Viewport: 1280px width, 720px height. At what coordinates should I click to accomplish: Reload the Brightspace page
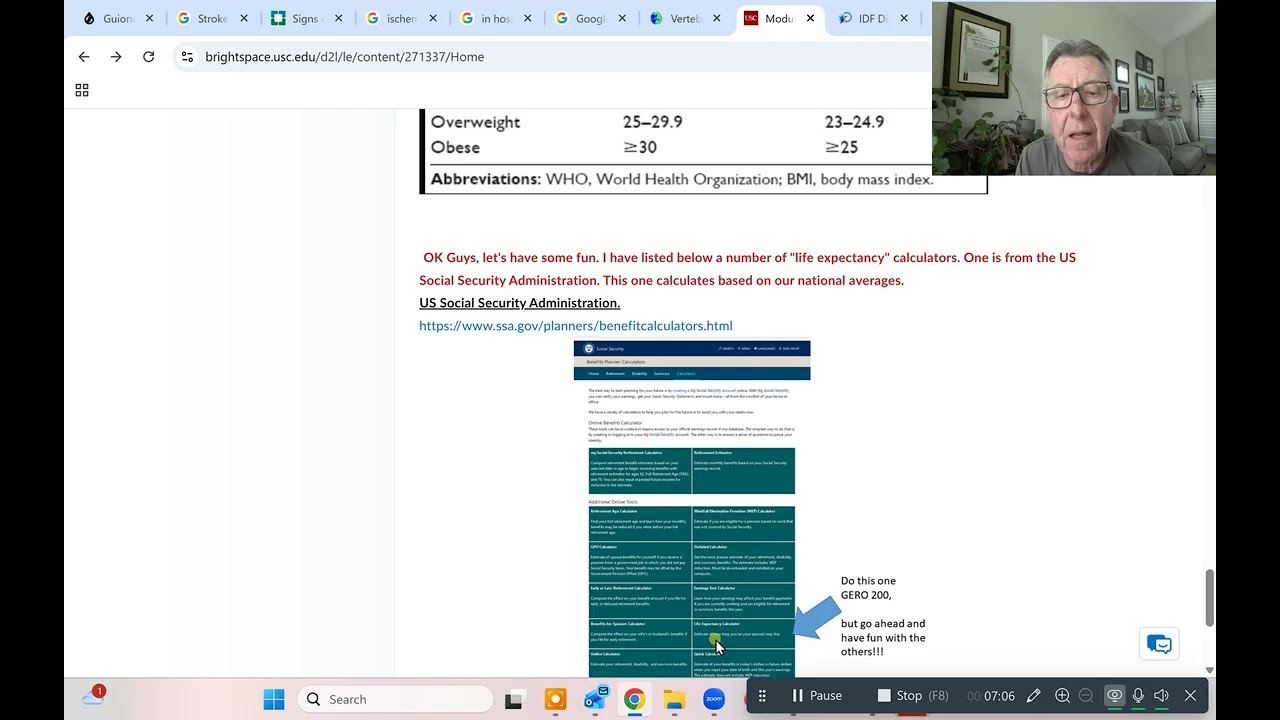point(148,57)
